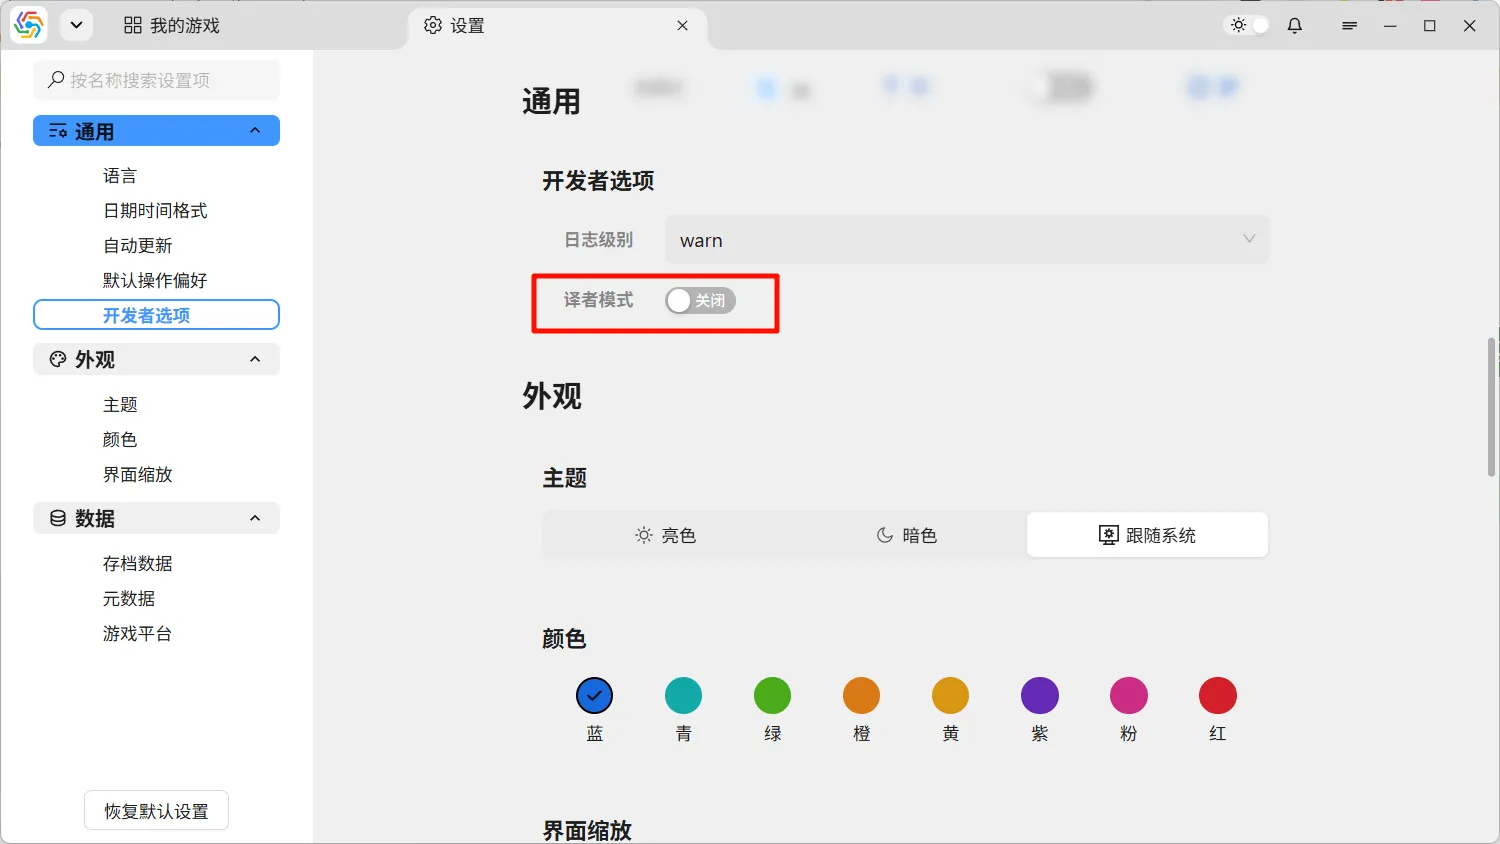Close the 设置 tab
This screenshot has height=844, width=1500.
682,26
